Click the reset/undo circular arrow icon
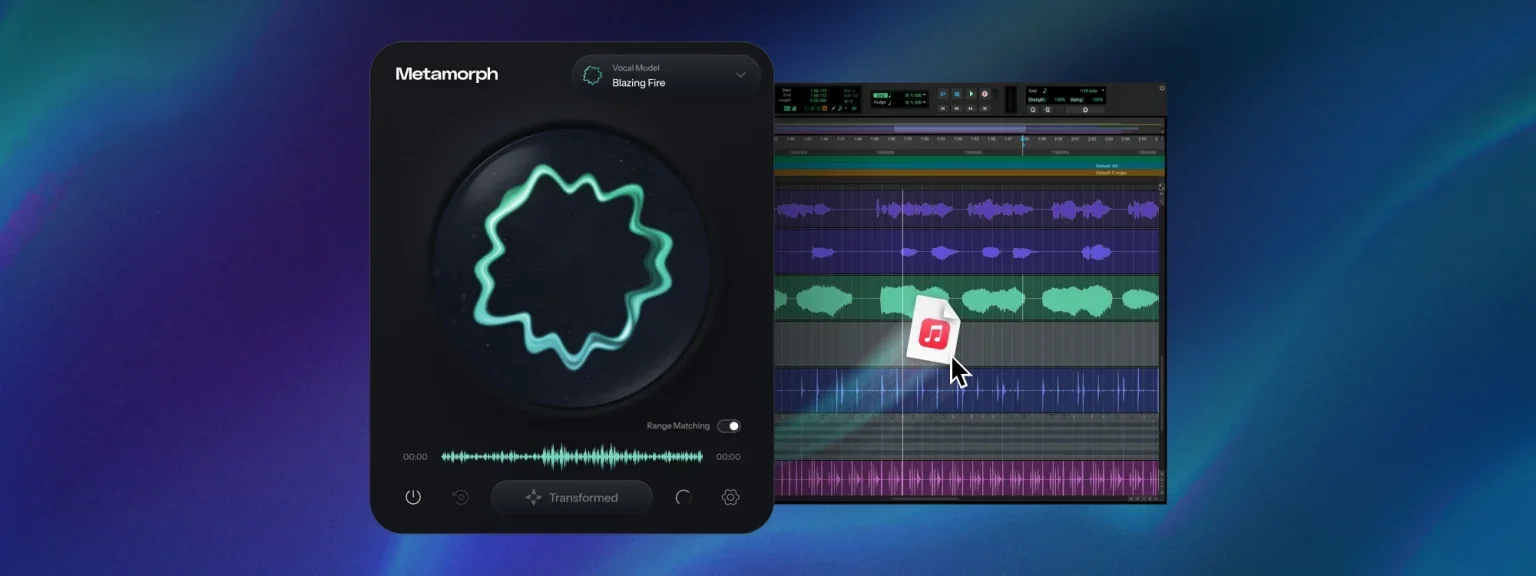Viewport: 1536px width, 576px height. click(x=461, y=497)
